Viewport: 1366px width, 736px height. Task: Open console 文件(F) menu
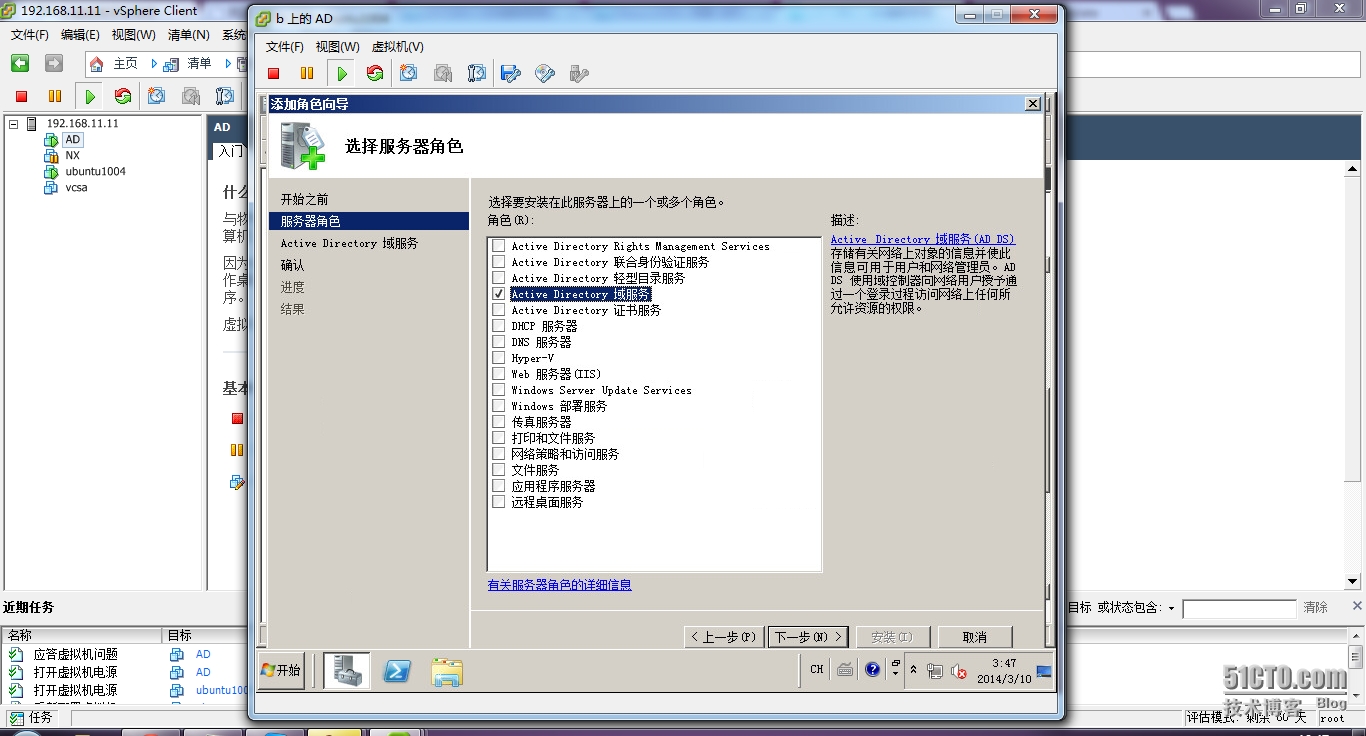point(285,47)
